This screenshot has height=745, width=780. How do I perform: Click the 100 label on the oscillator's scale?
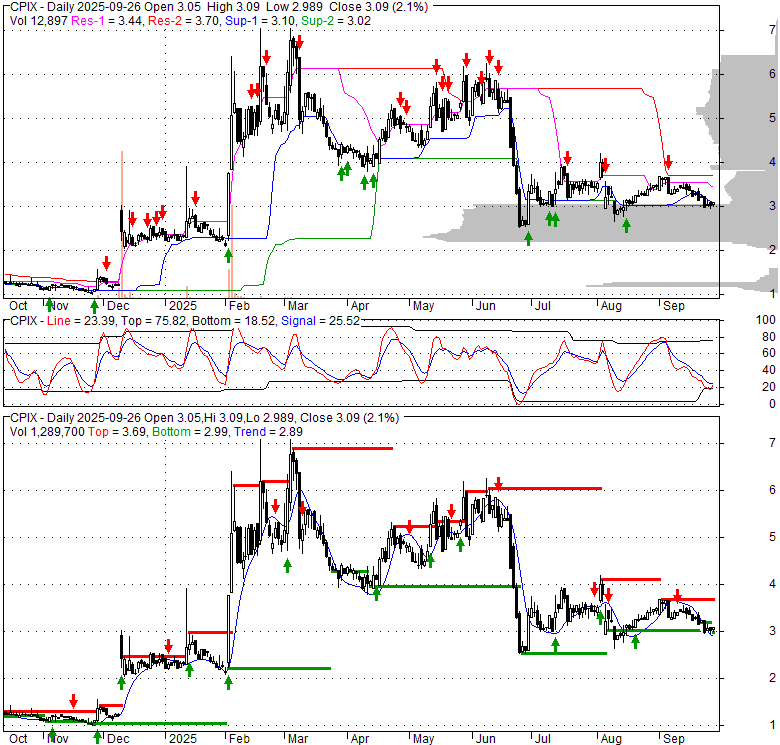pos(766,320)
